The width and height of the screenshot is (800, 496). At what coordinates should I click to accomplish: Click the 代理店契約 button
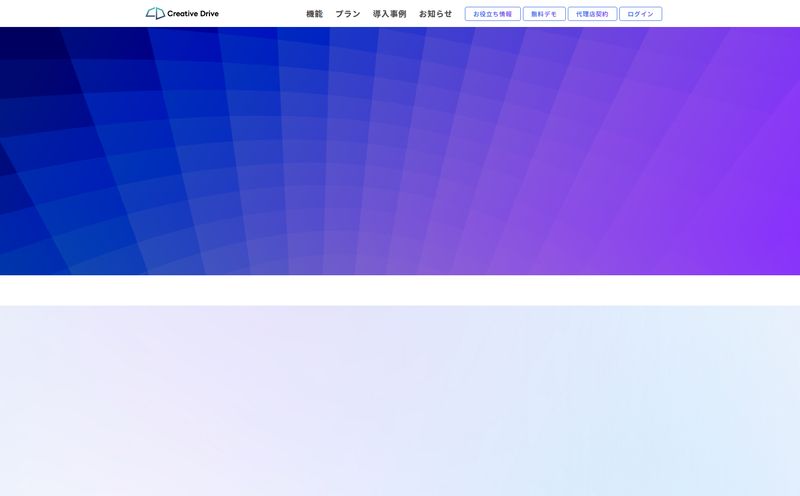pos(592,14)
